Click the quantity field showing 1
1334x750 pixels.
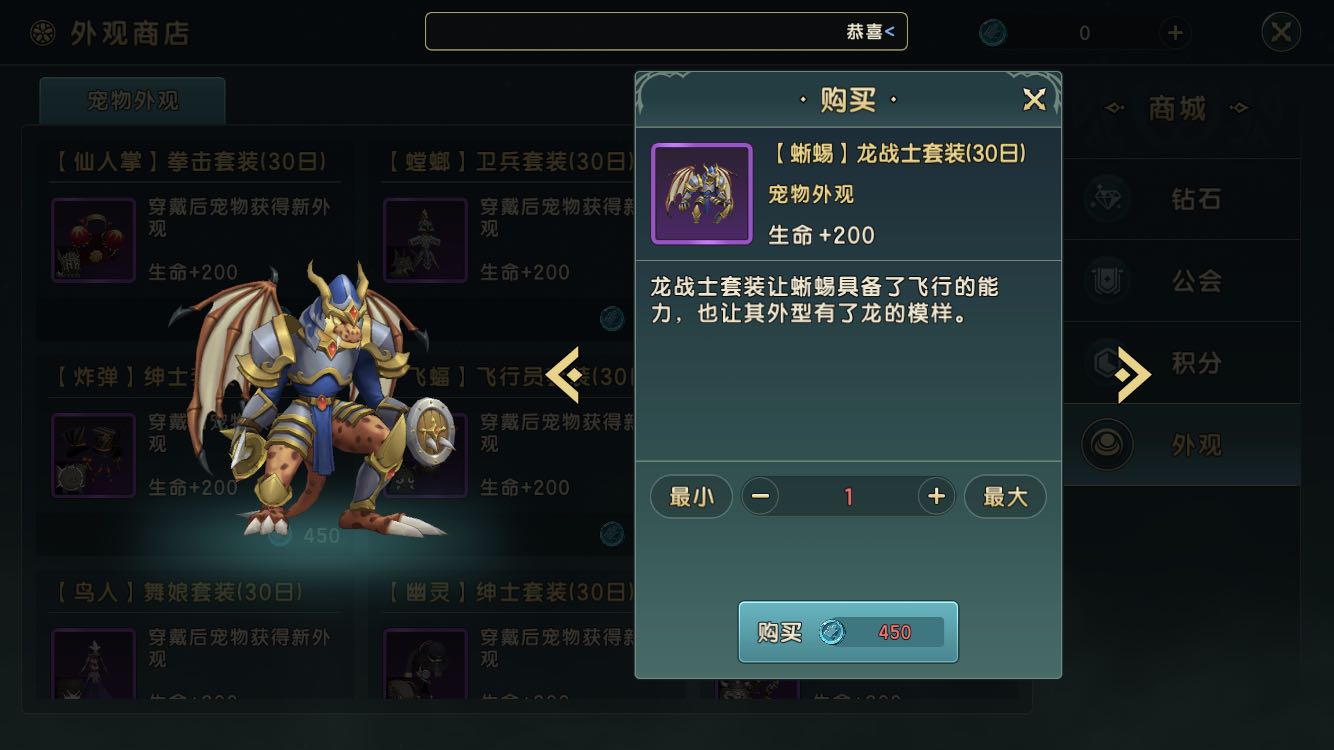point(848,496)
